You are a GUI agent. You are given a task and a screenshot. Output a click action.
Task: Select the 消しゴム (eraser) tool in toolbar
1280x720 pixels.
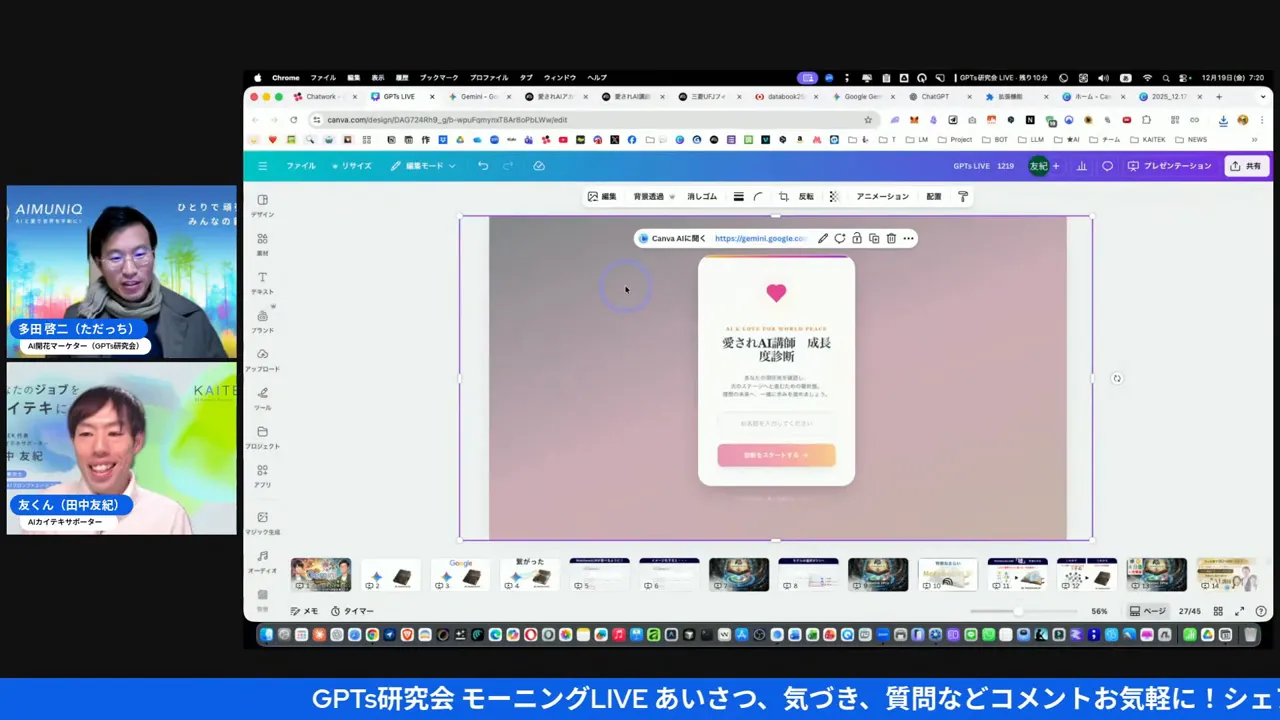[701, 196]
